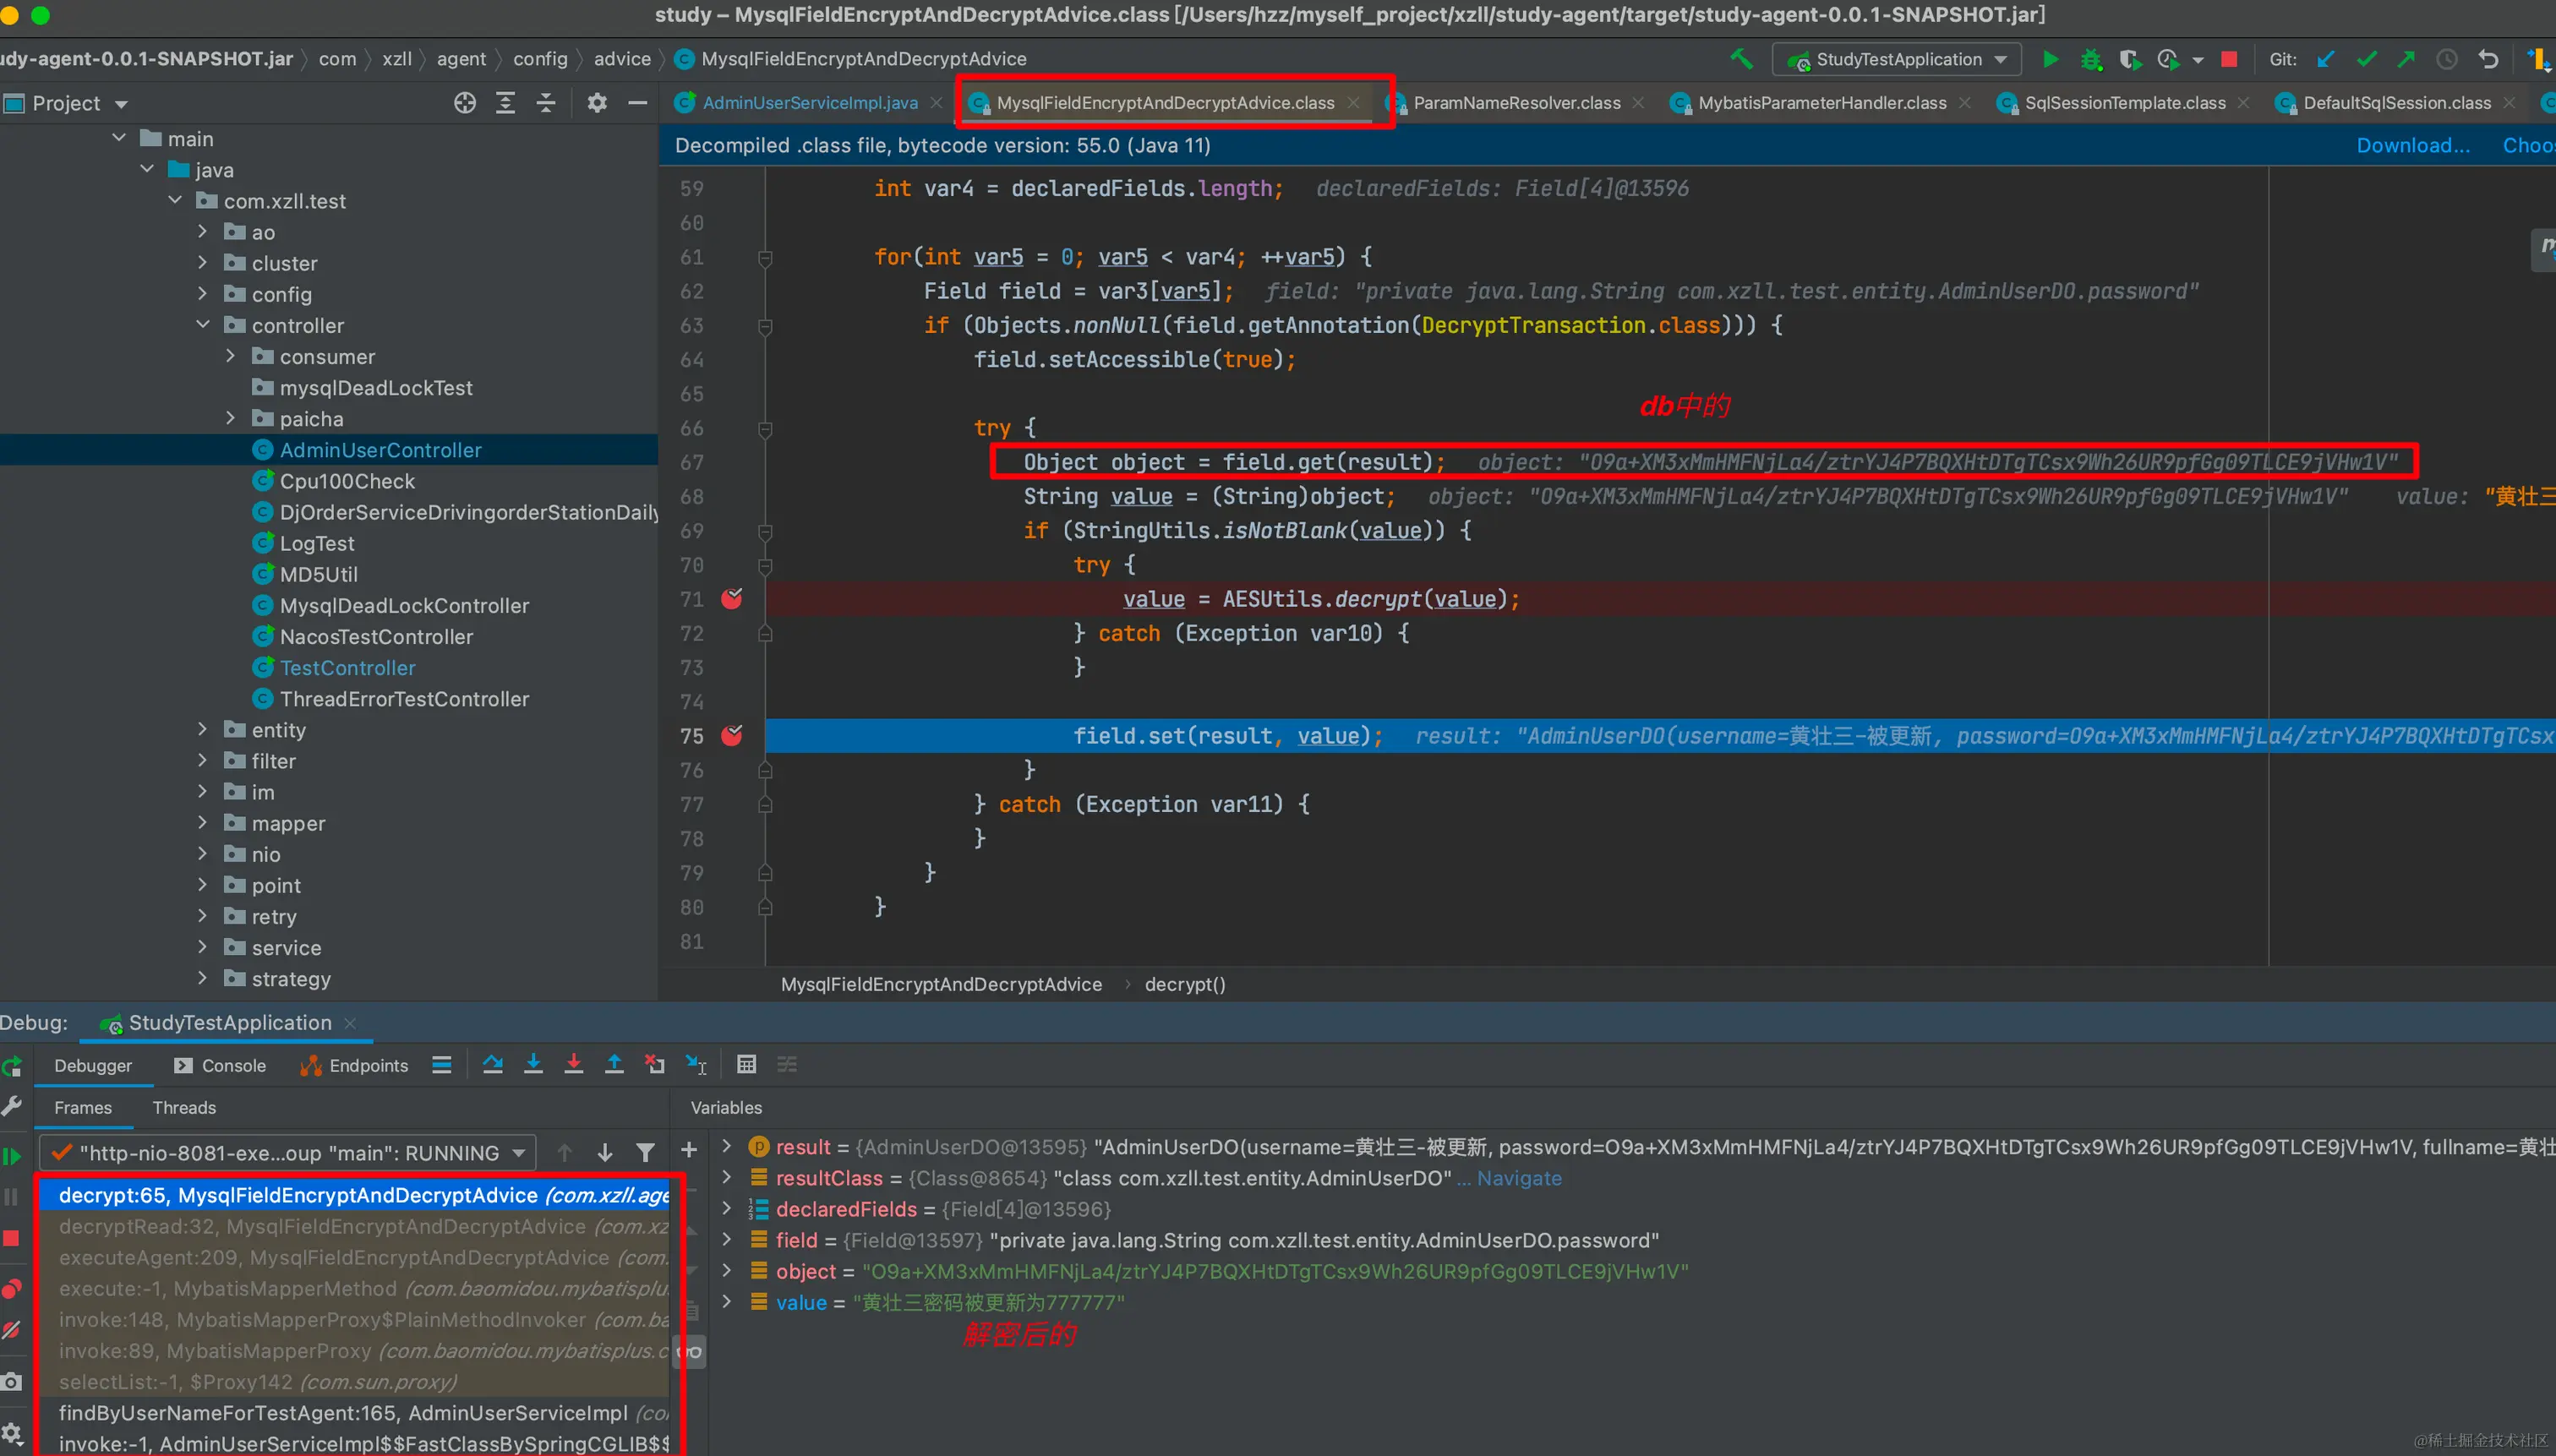This screenshot has width=2556, height=1456.
Task: Click Step Out up-arrow icon
Action: [614, 1064]
